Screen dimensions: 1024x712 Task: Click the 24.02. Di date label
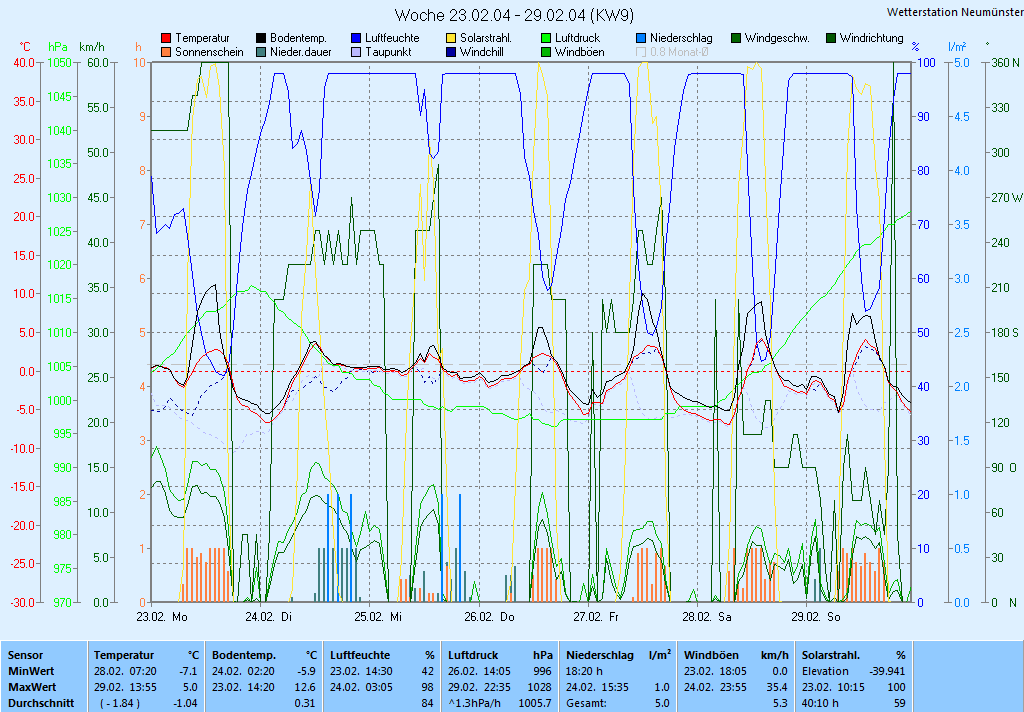click(x=268, y=617)
